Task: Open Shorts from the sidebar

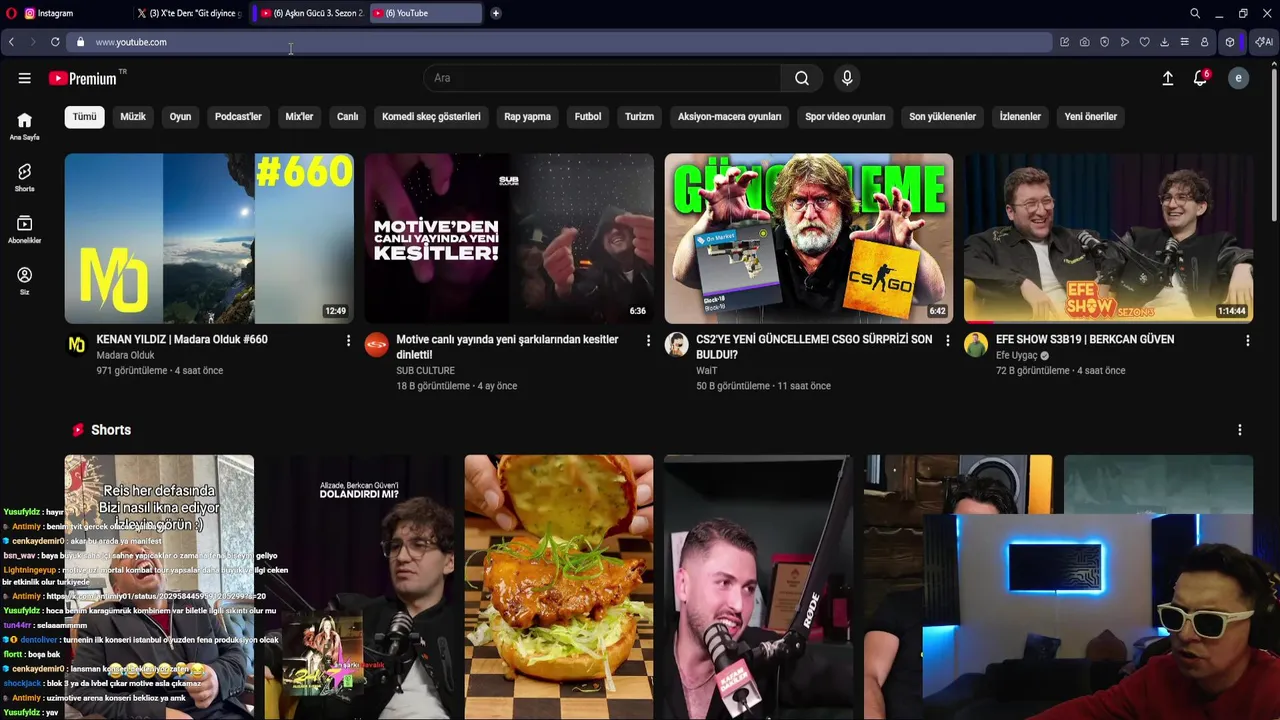Action: pyautogui.click(x=24, y=178)
